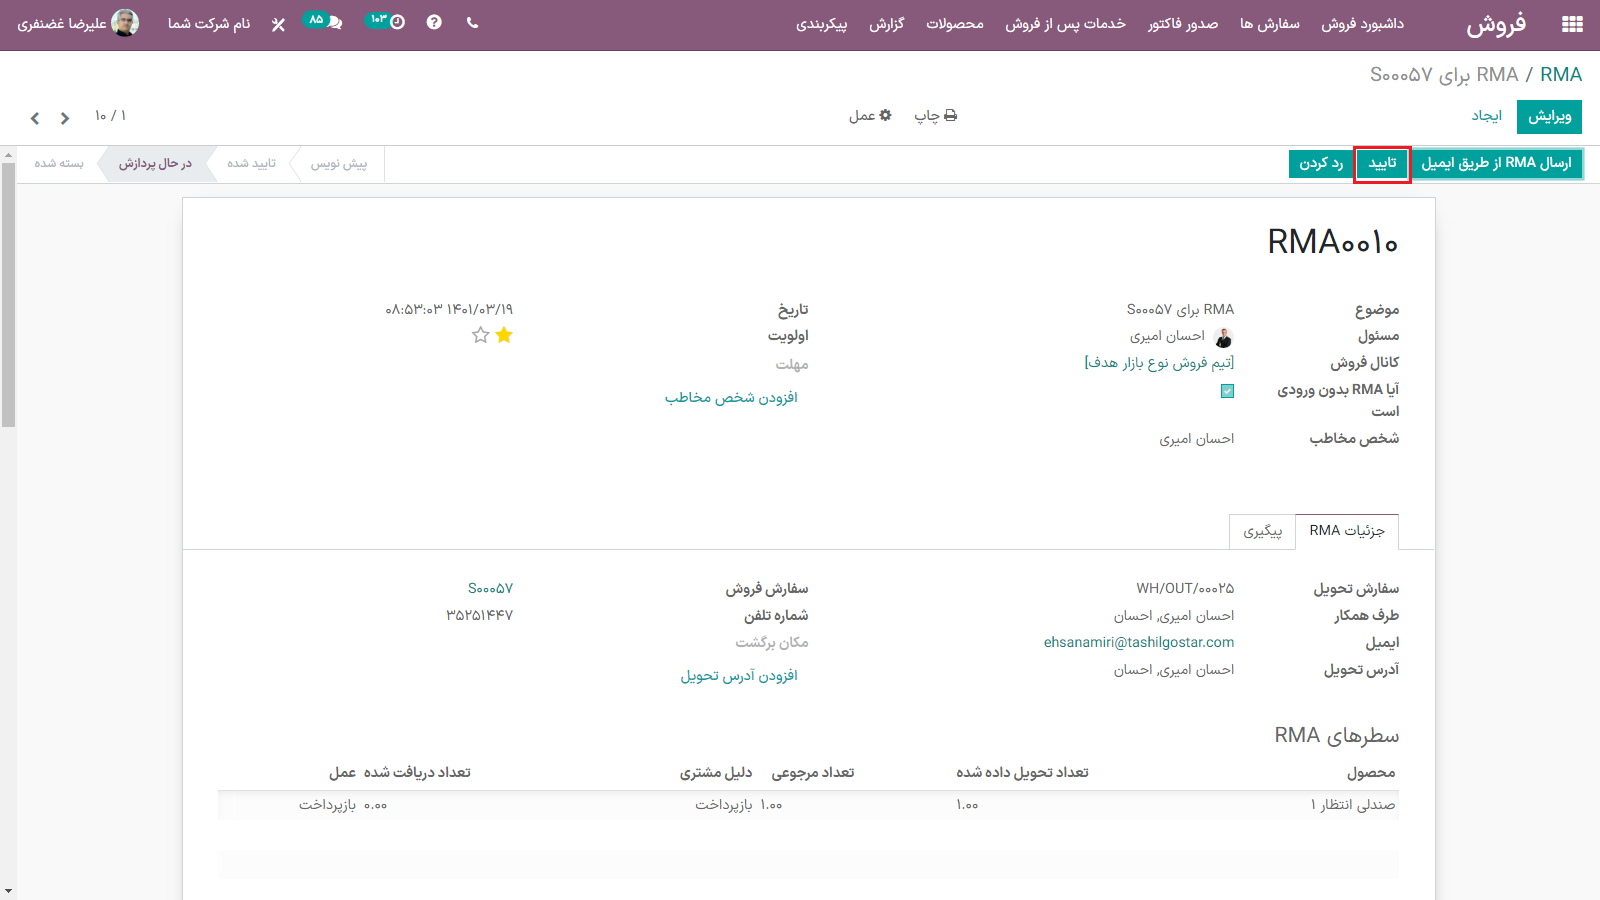1600x900 pixels.
Task: Open گزارش menu
Action: click(x=887, y=24)
